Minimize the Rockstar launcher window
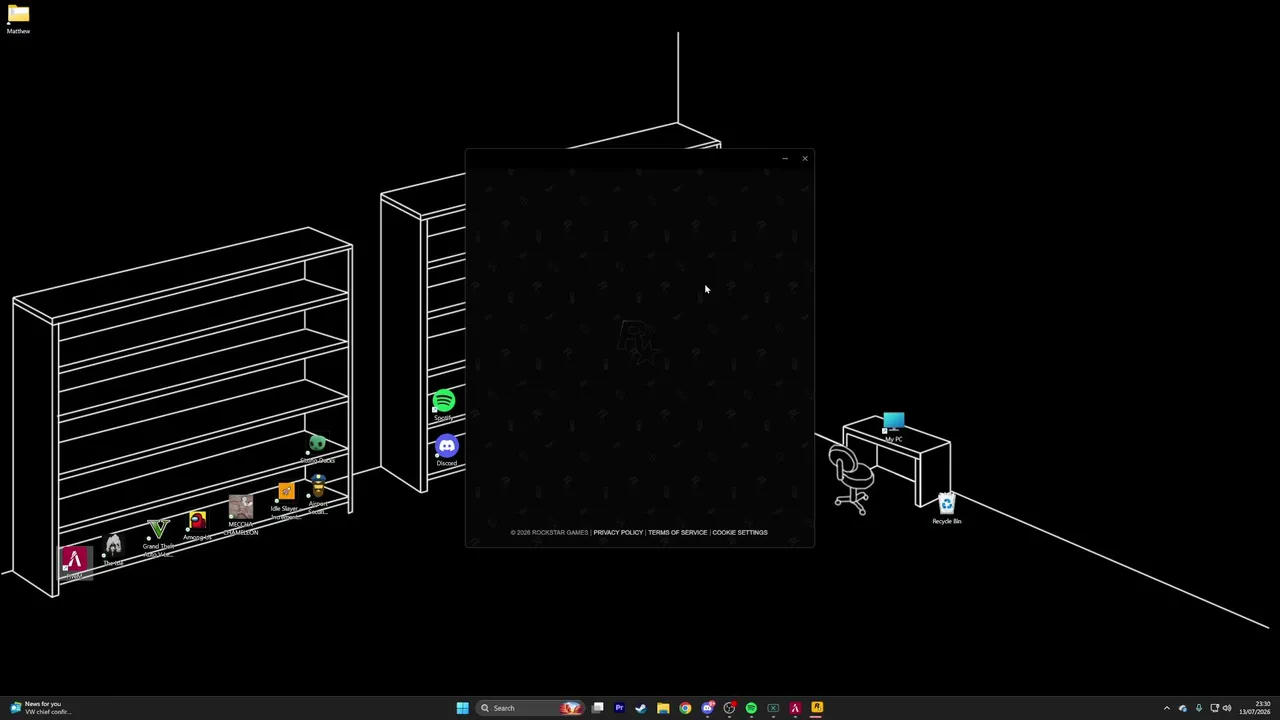 click(x=785, y=158)
